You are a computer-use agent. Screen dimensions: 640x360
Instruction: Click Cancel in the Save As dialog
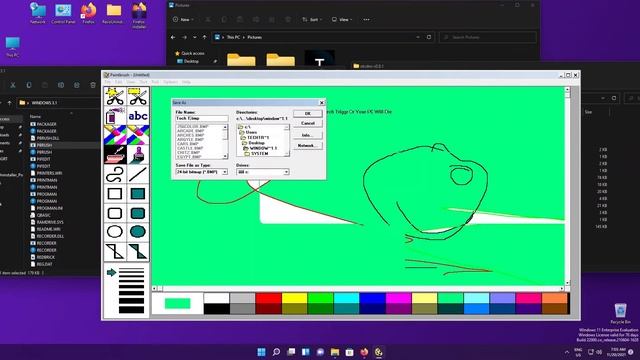coord(308,123)
